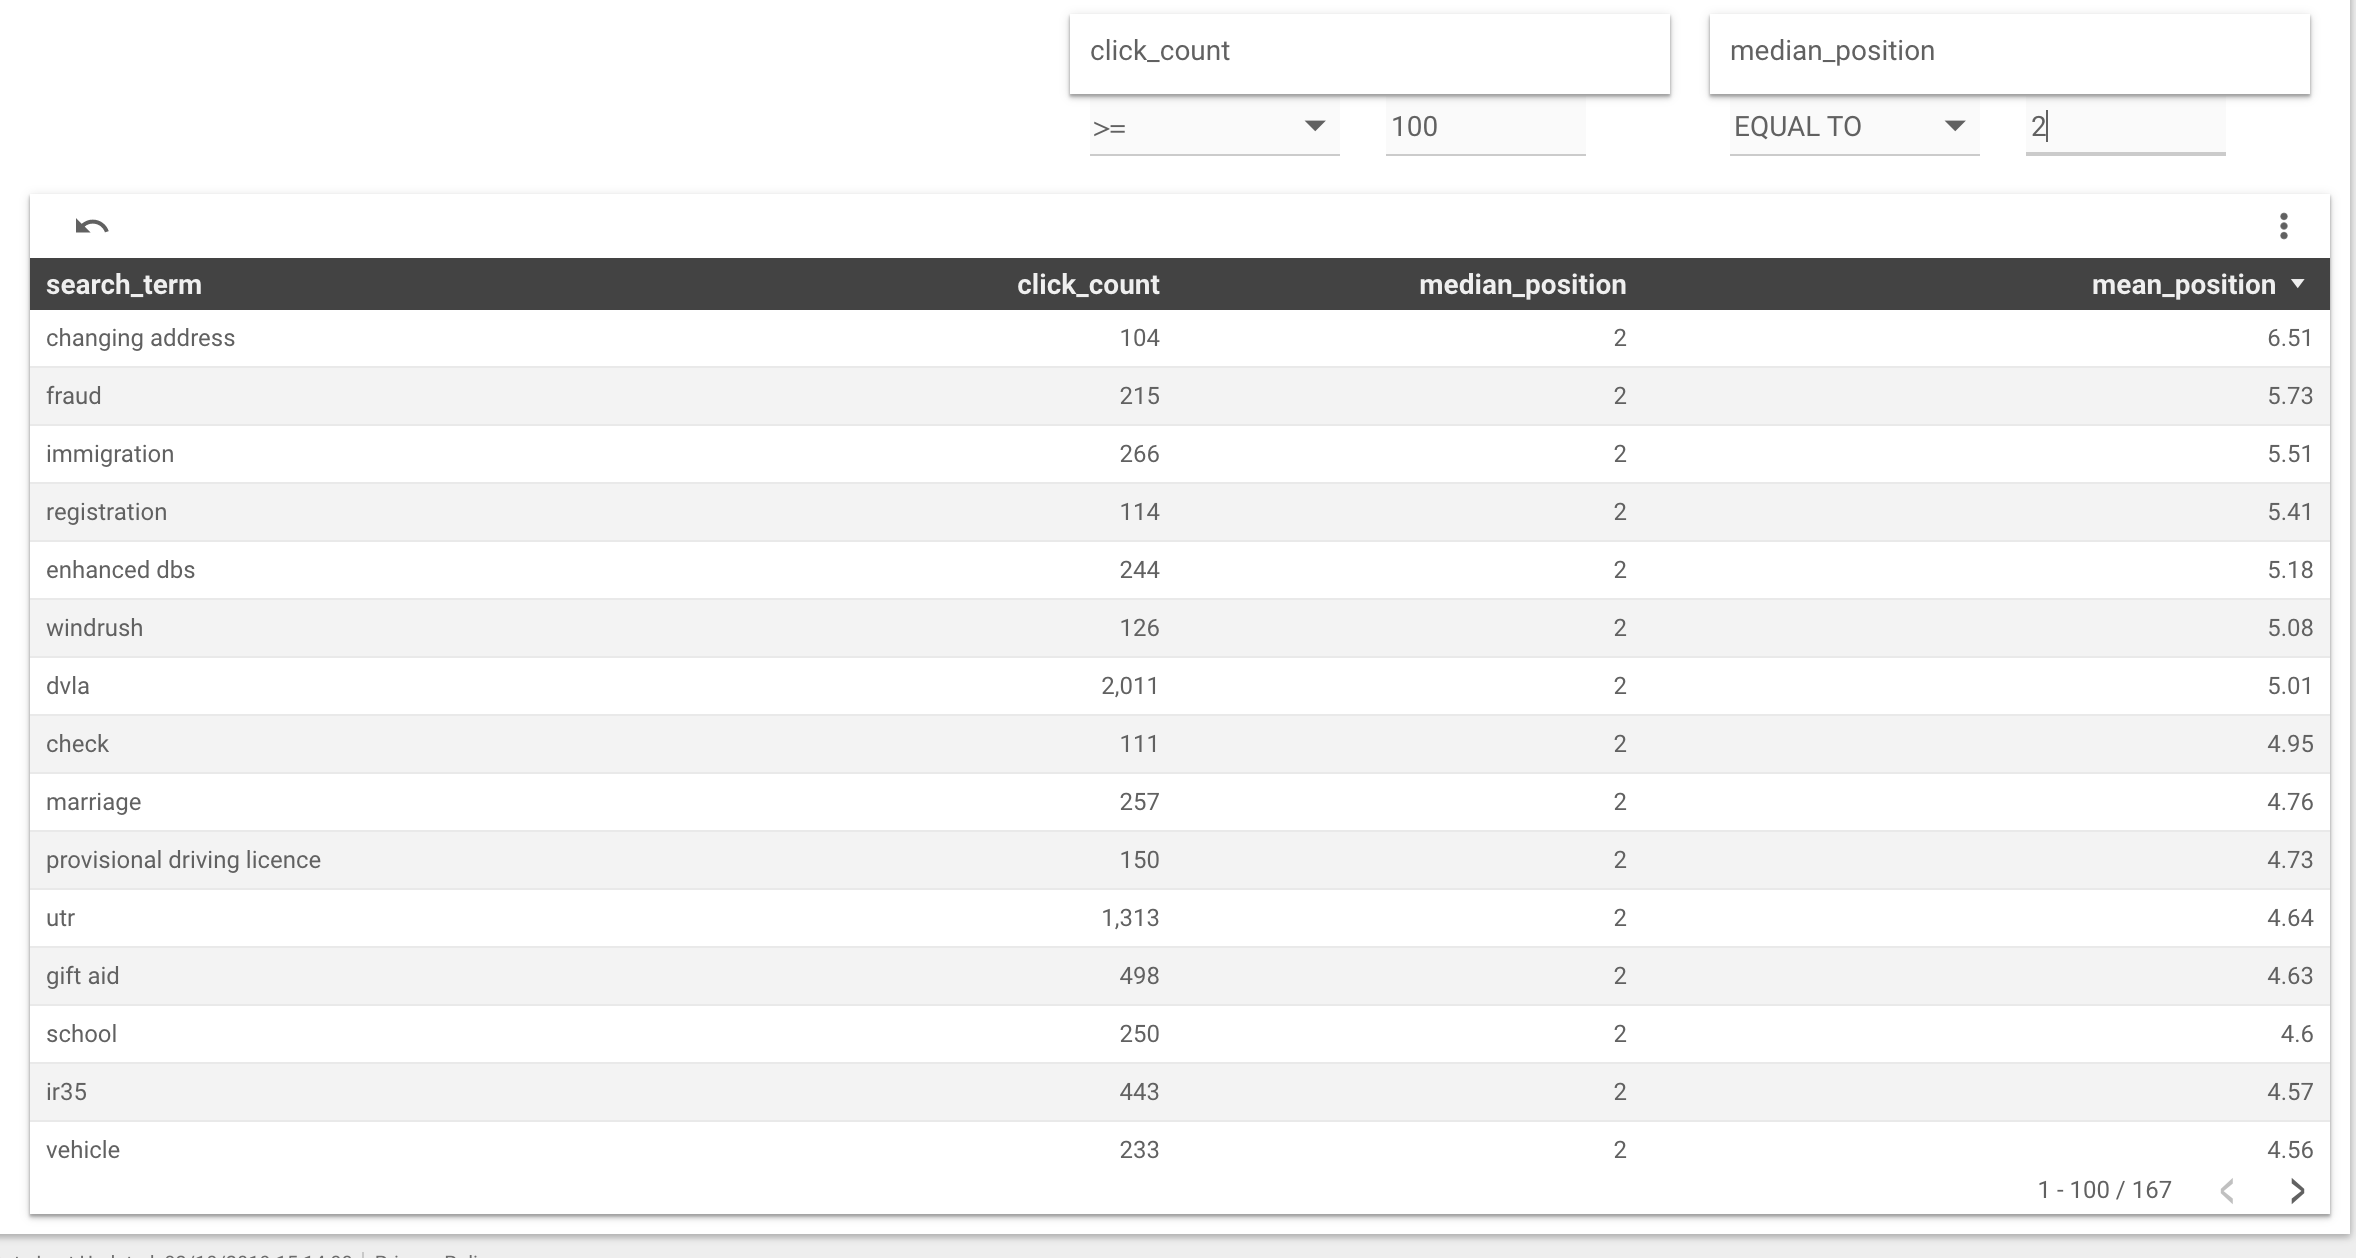
Task: Open the >= operator dropdown
Action: [1213, 127]
